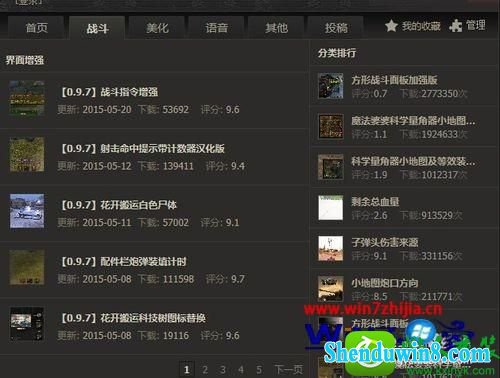Image resolution: width=500 pixels, height=378 pixels.
Task: Open the 美化 tab
Action: tap(157, 27)
